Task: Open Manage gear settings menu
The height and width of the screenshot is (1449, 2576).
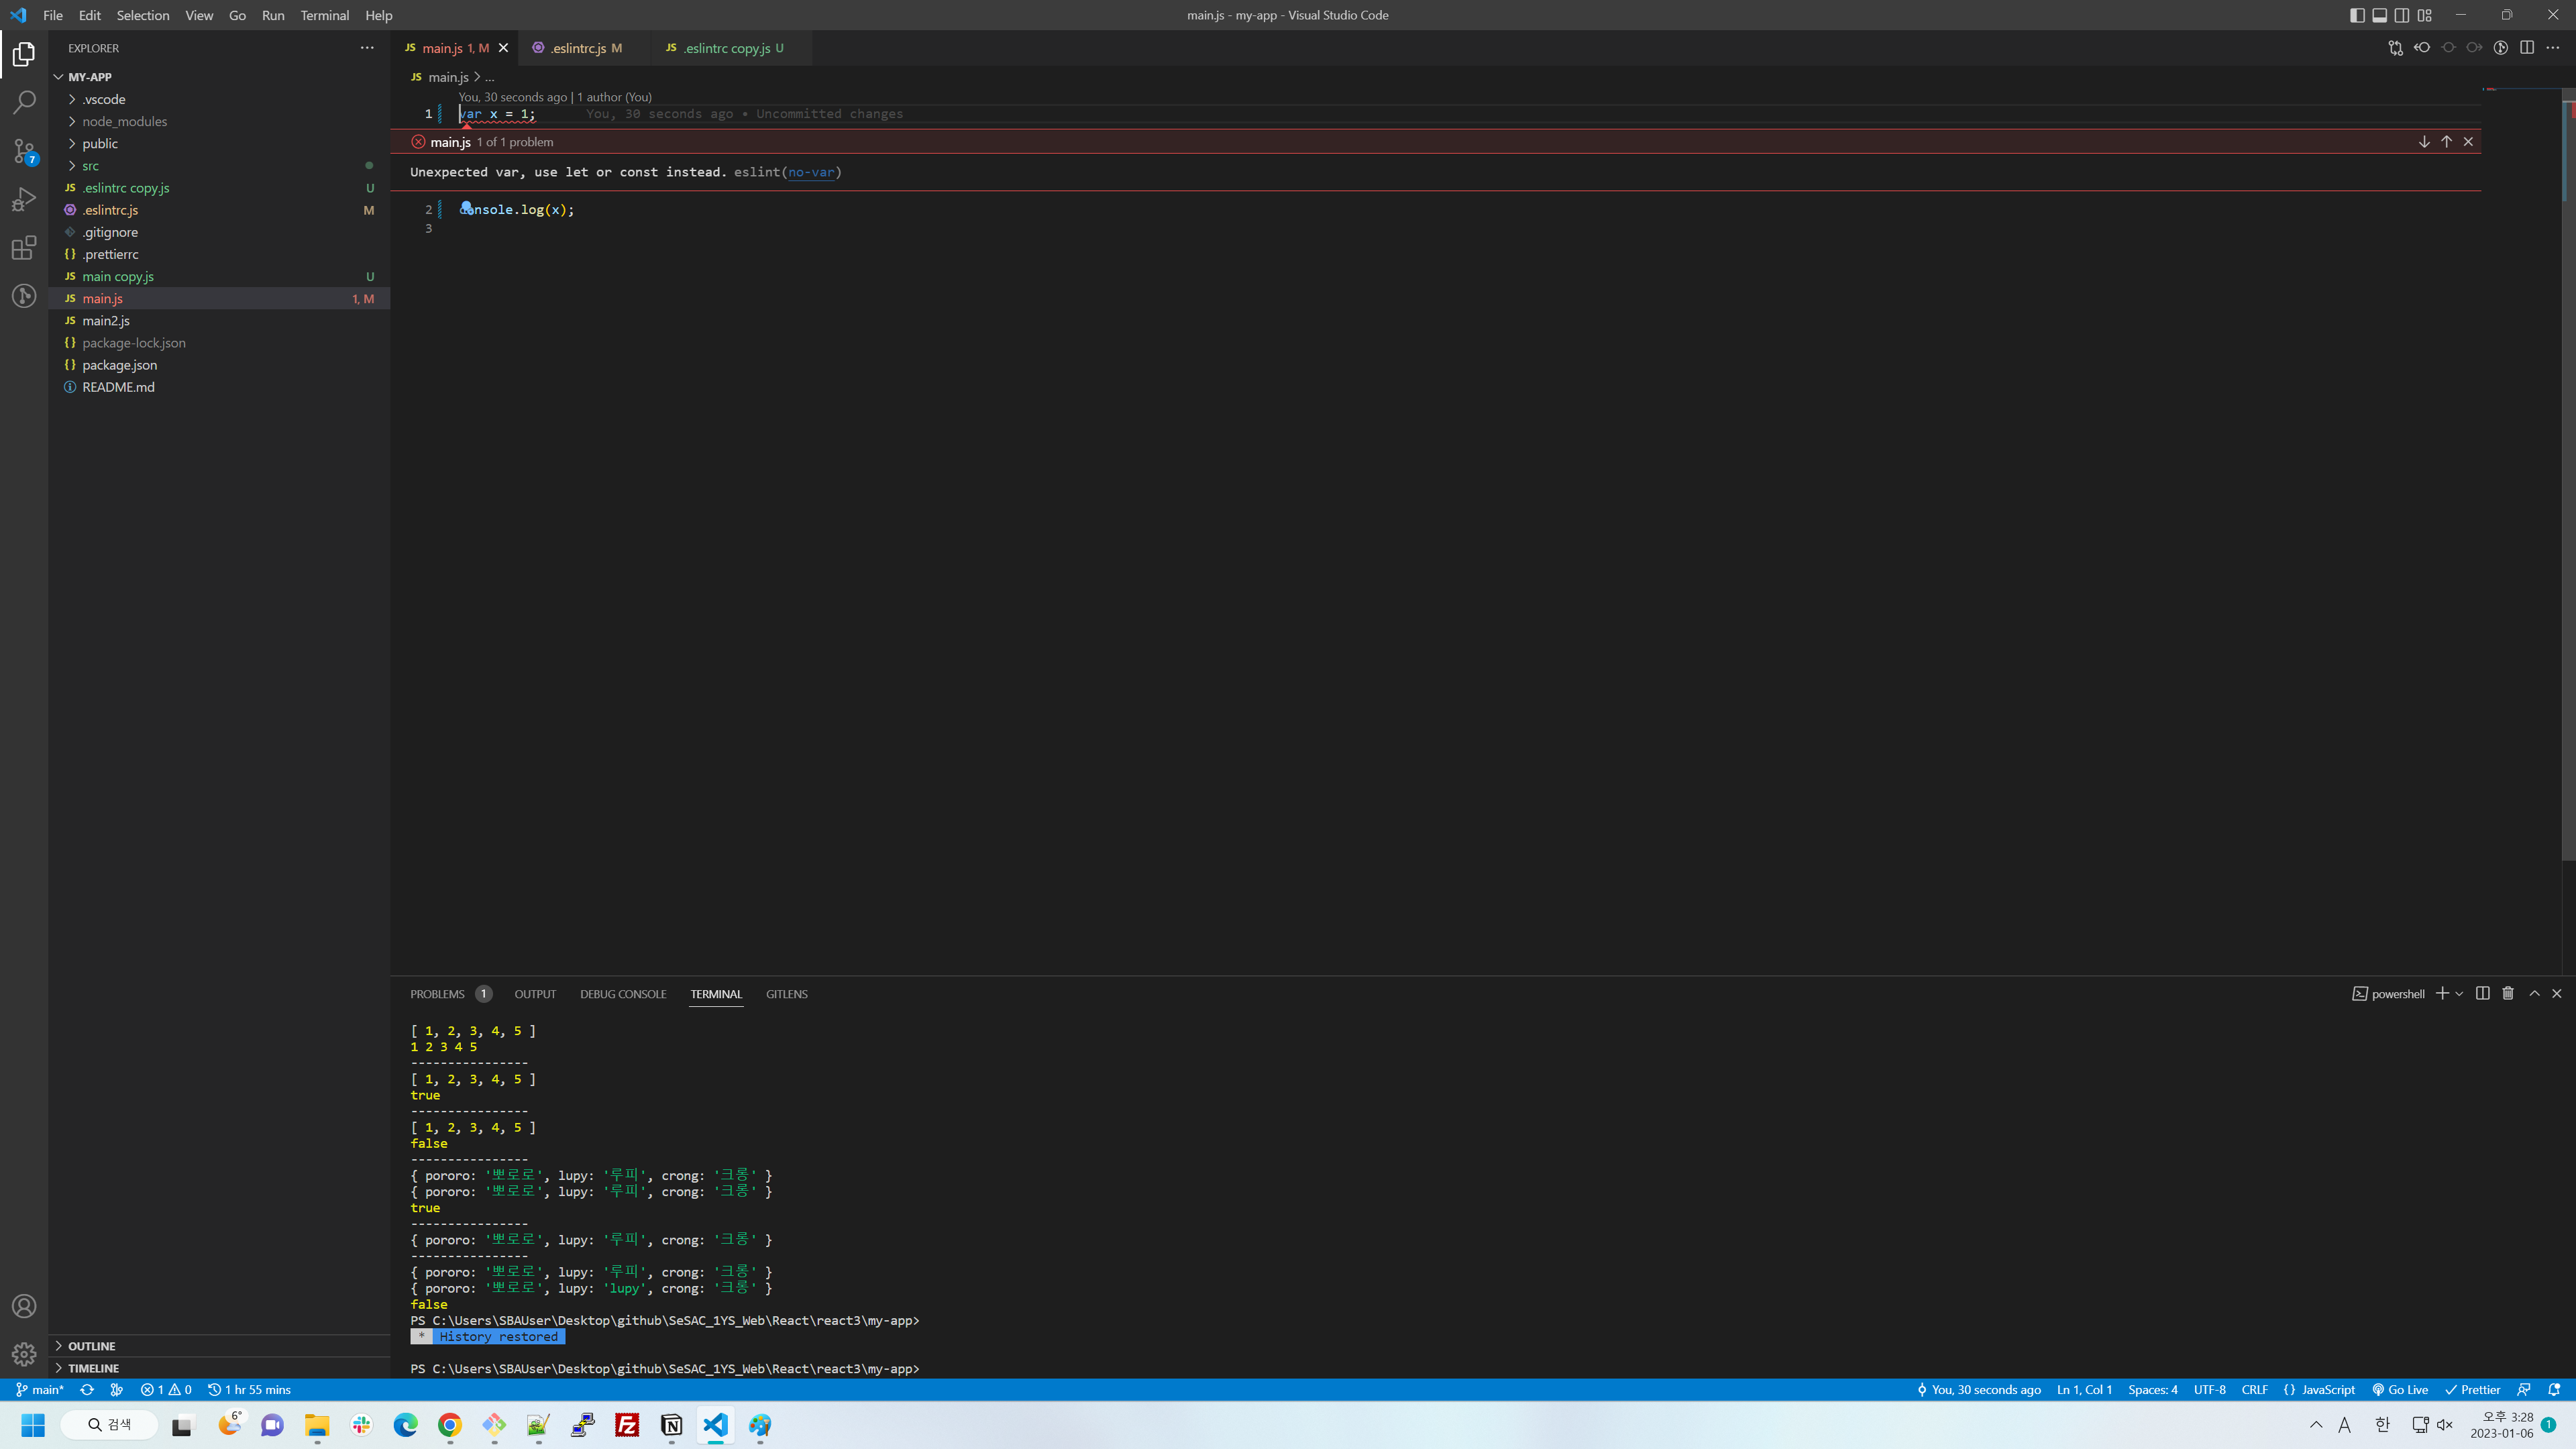Action: click(24, 1354)
